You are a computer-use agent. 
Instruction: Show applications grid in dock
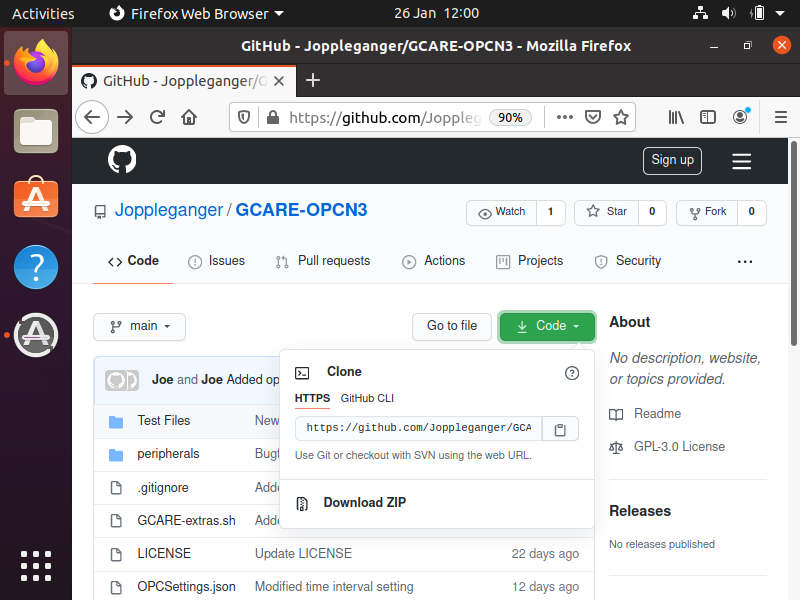[36, 566]
